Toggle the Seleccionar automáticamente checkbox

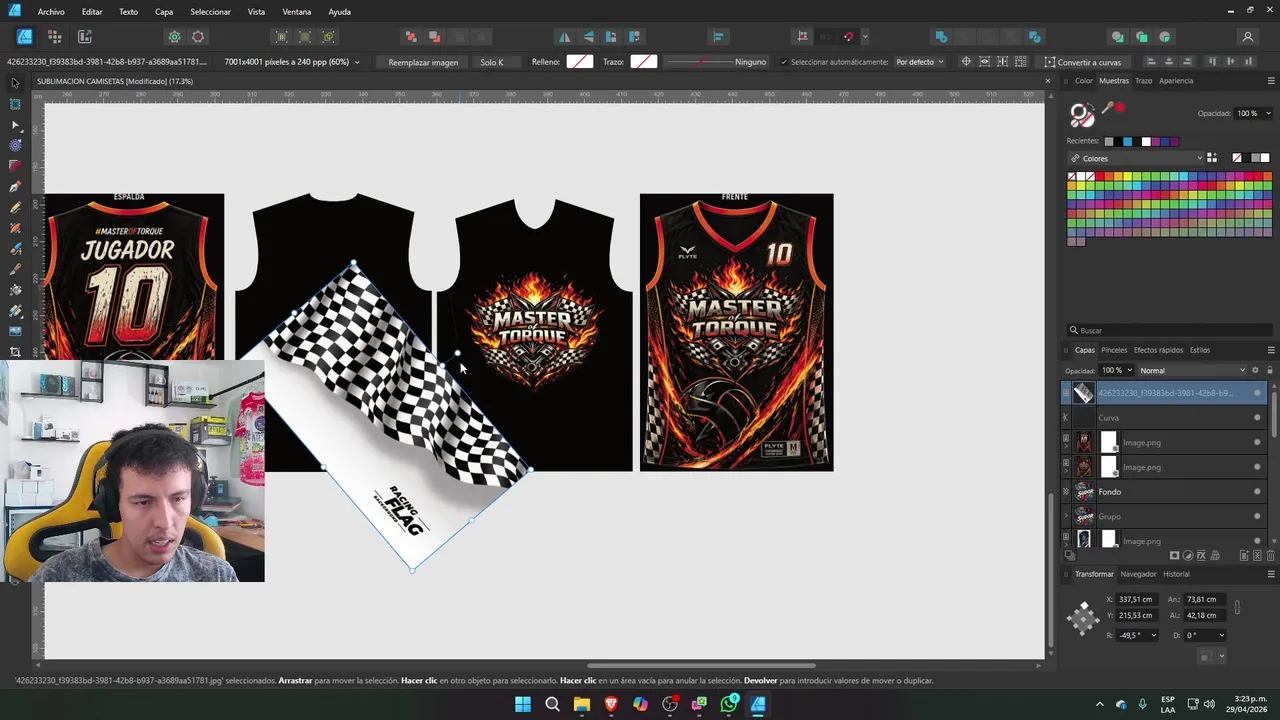[x=784, y=62]
